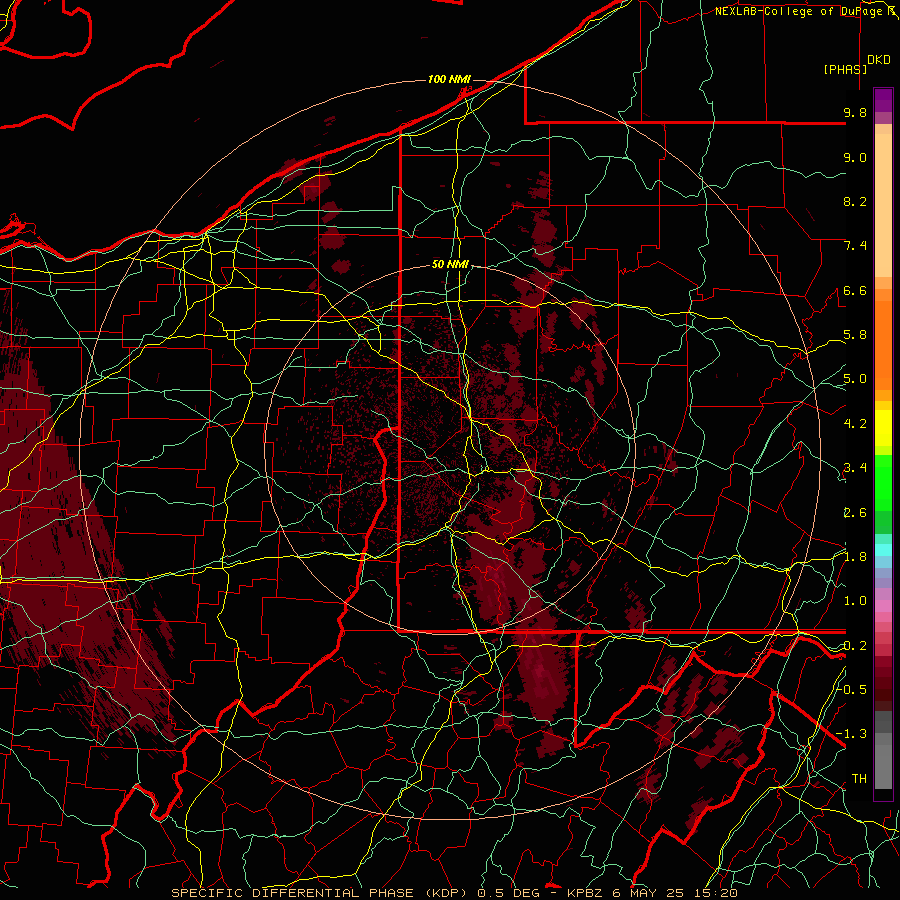Viewport: 900px width, 900px height.
Task: Click the 7.4 color scale value
Action: tap(855, 246)
